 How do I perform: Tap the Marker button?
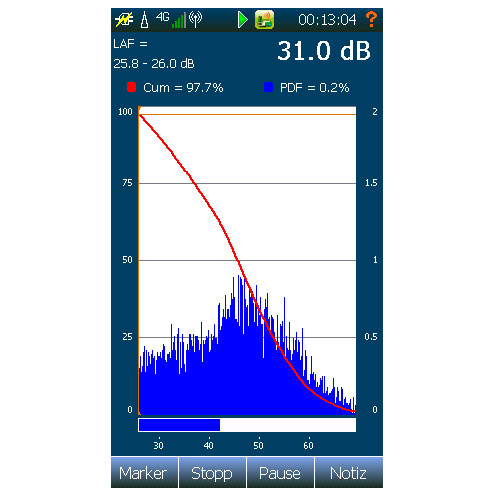144,472
